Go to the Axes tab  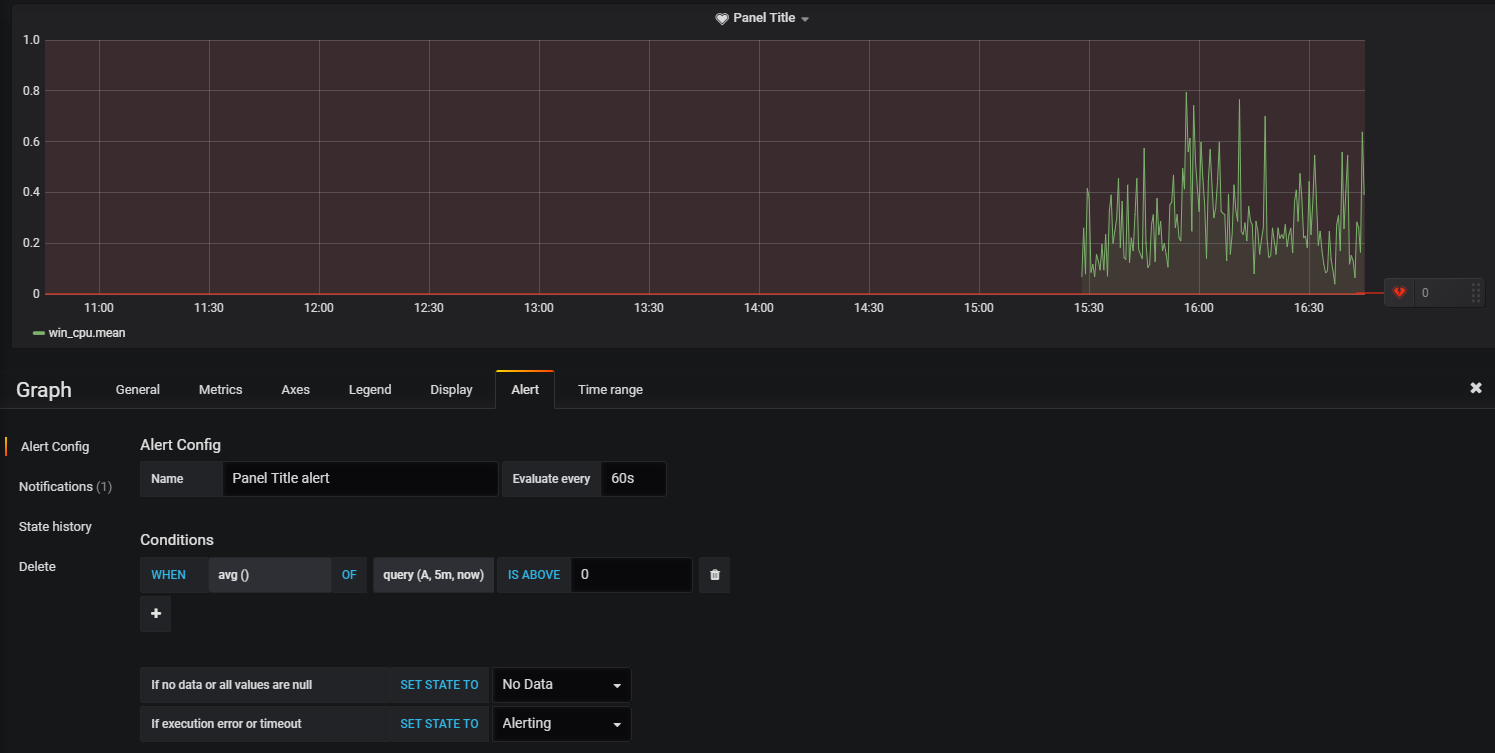coord(296,389)
